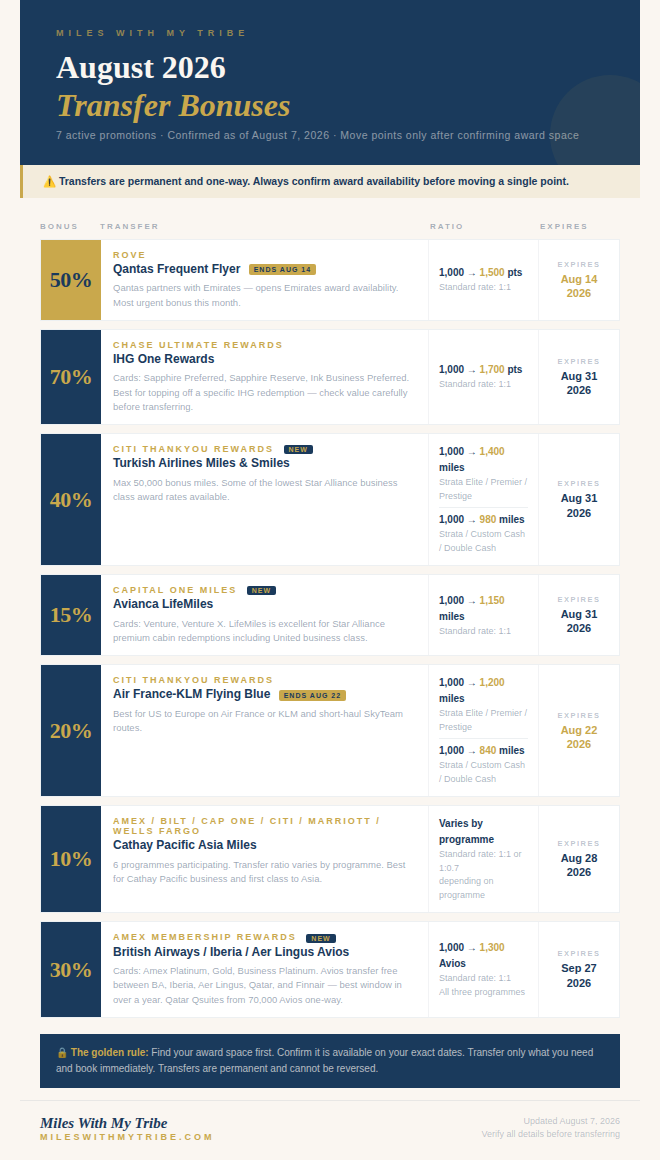The image size is (660, 1160).
Task: Click the 40% Turkish Airlines bonus tile
Action: click(71, 499)
